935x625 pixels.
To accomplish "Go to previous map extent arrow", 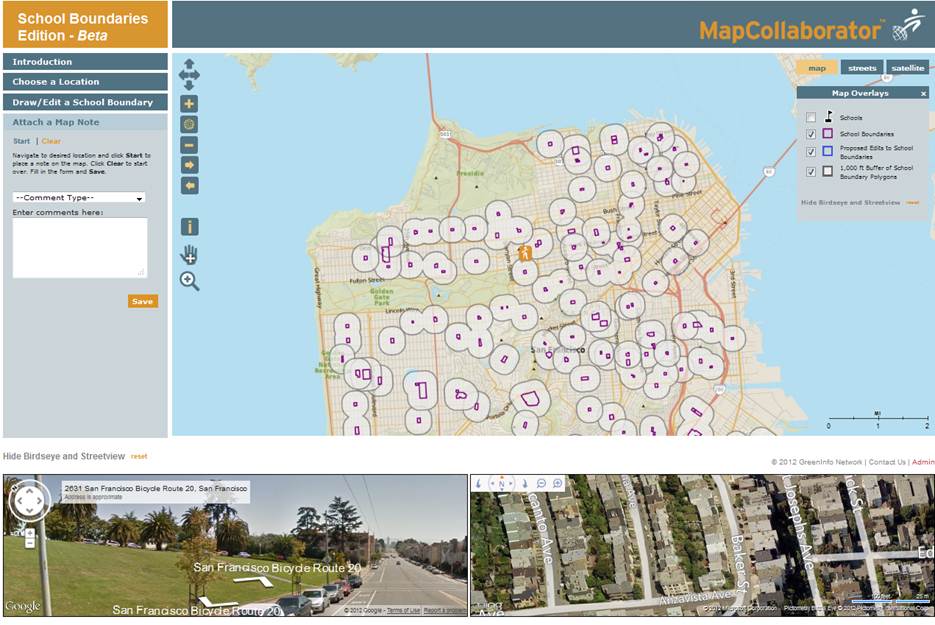I will tap(189, 185).
